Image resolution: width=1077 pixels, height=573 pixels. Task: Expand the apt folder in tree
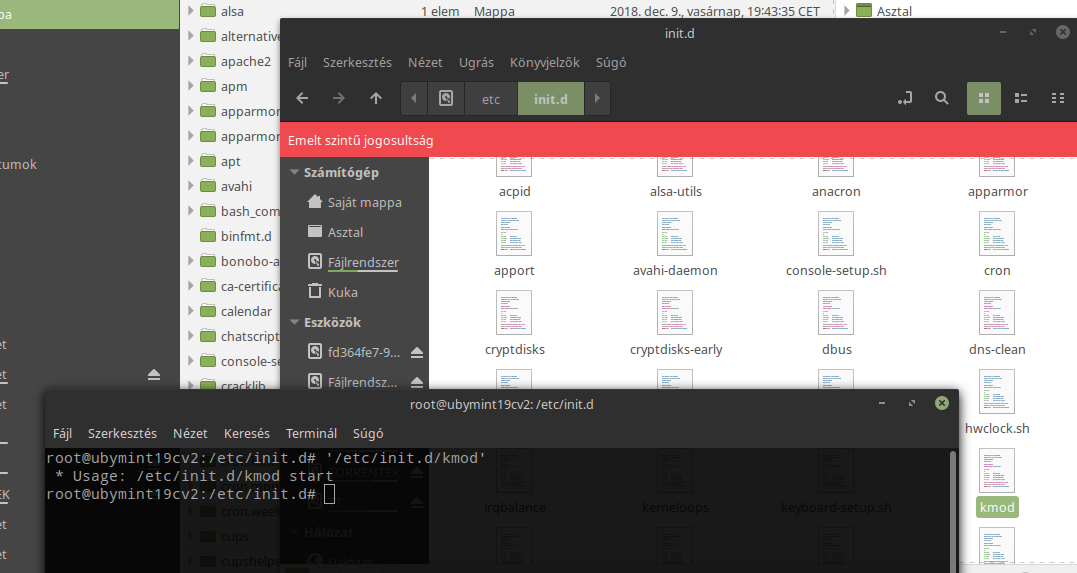(191, 161)
